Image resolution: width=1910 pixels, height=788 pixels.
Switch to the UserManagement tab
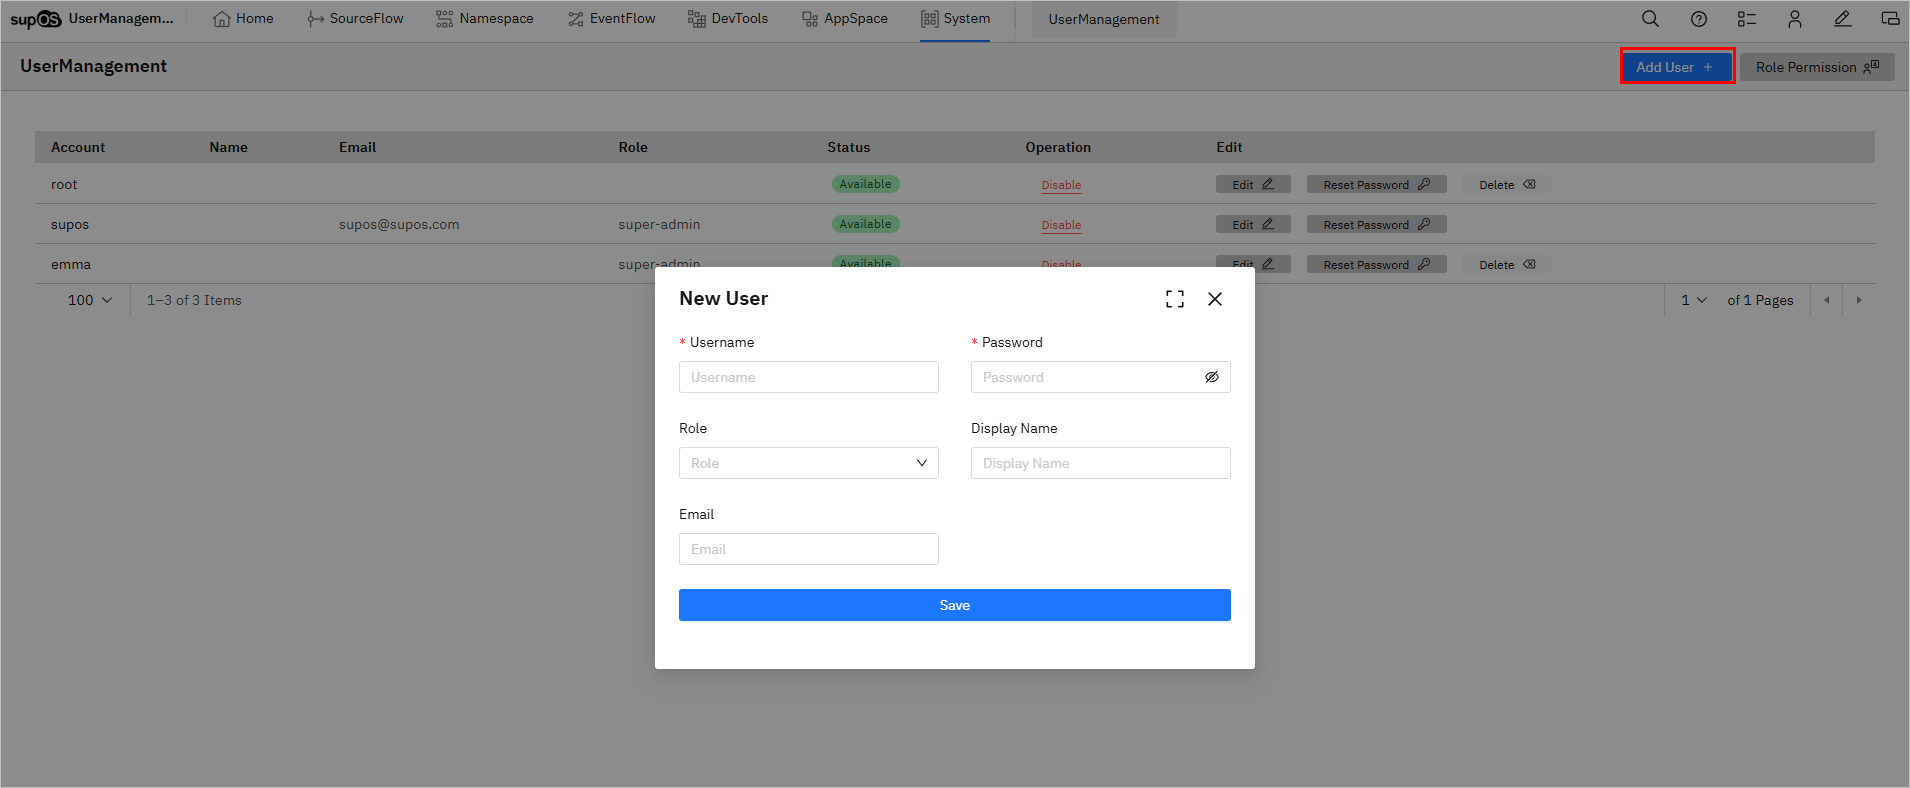1103,20
